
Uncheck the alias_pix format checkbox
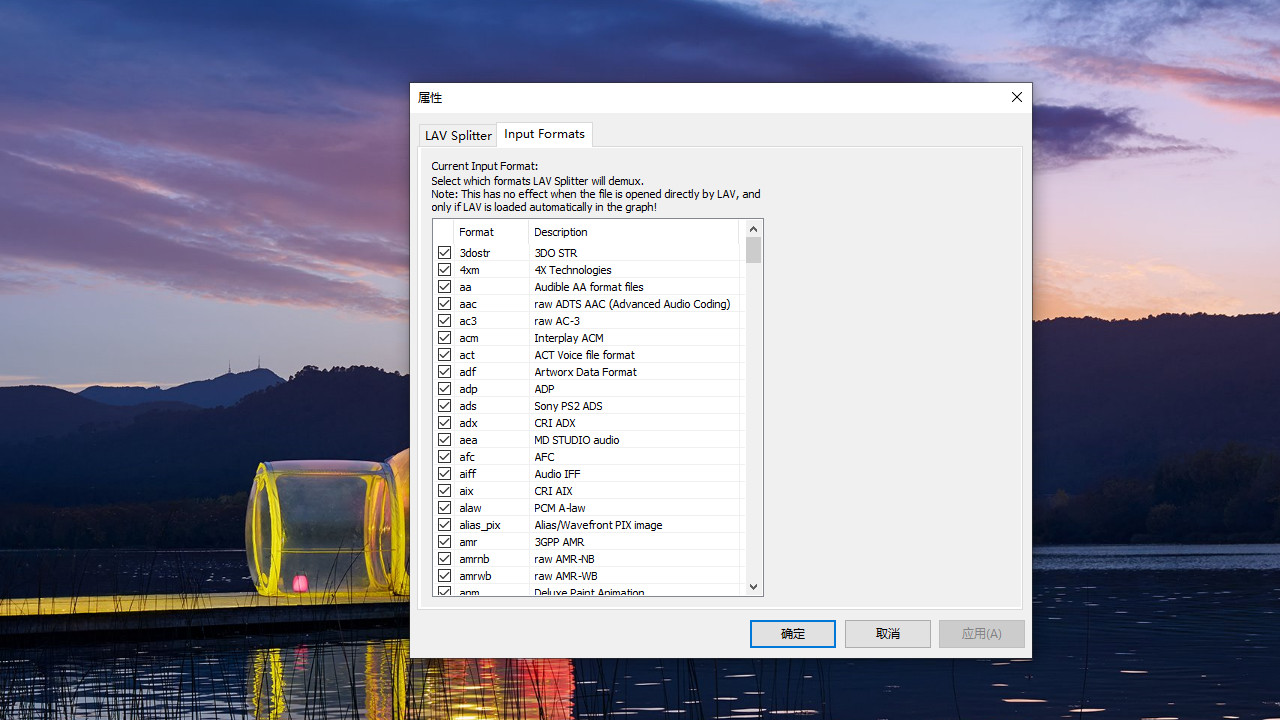pyautogui.click(x=444, y=525)
